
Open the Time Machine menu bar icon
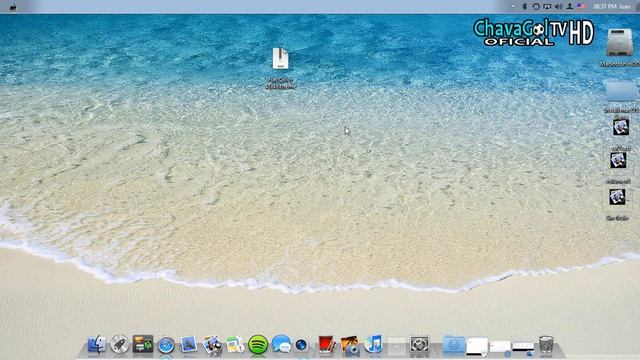[x=536, y=6]
